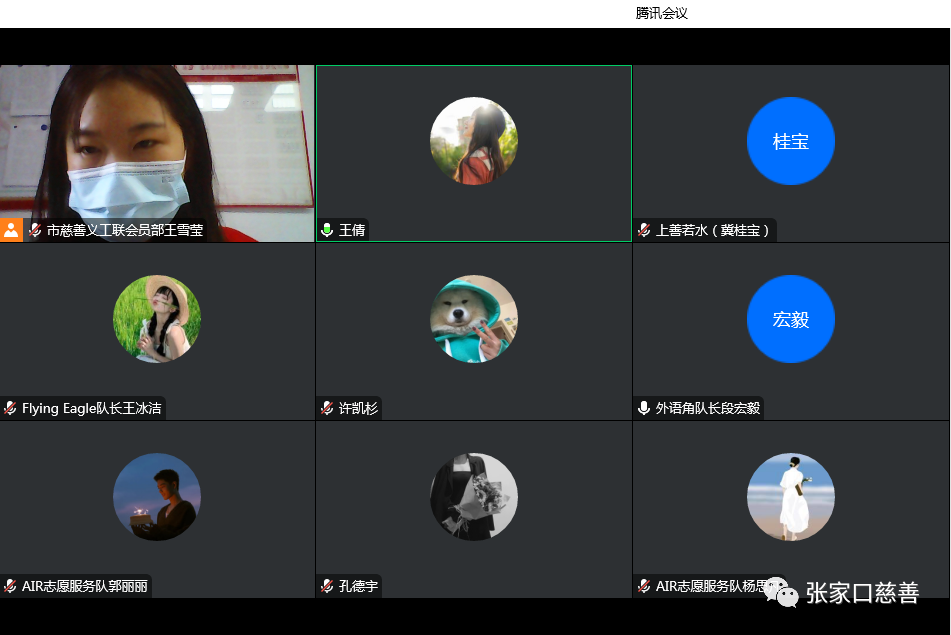Select the blue 桂宝 avatar circle
This screenshot has width=951, height=635.
pyautogui.click(x=790, y=141)
